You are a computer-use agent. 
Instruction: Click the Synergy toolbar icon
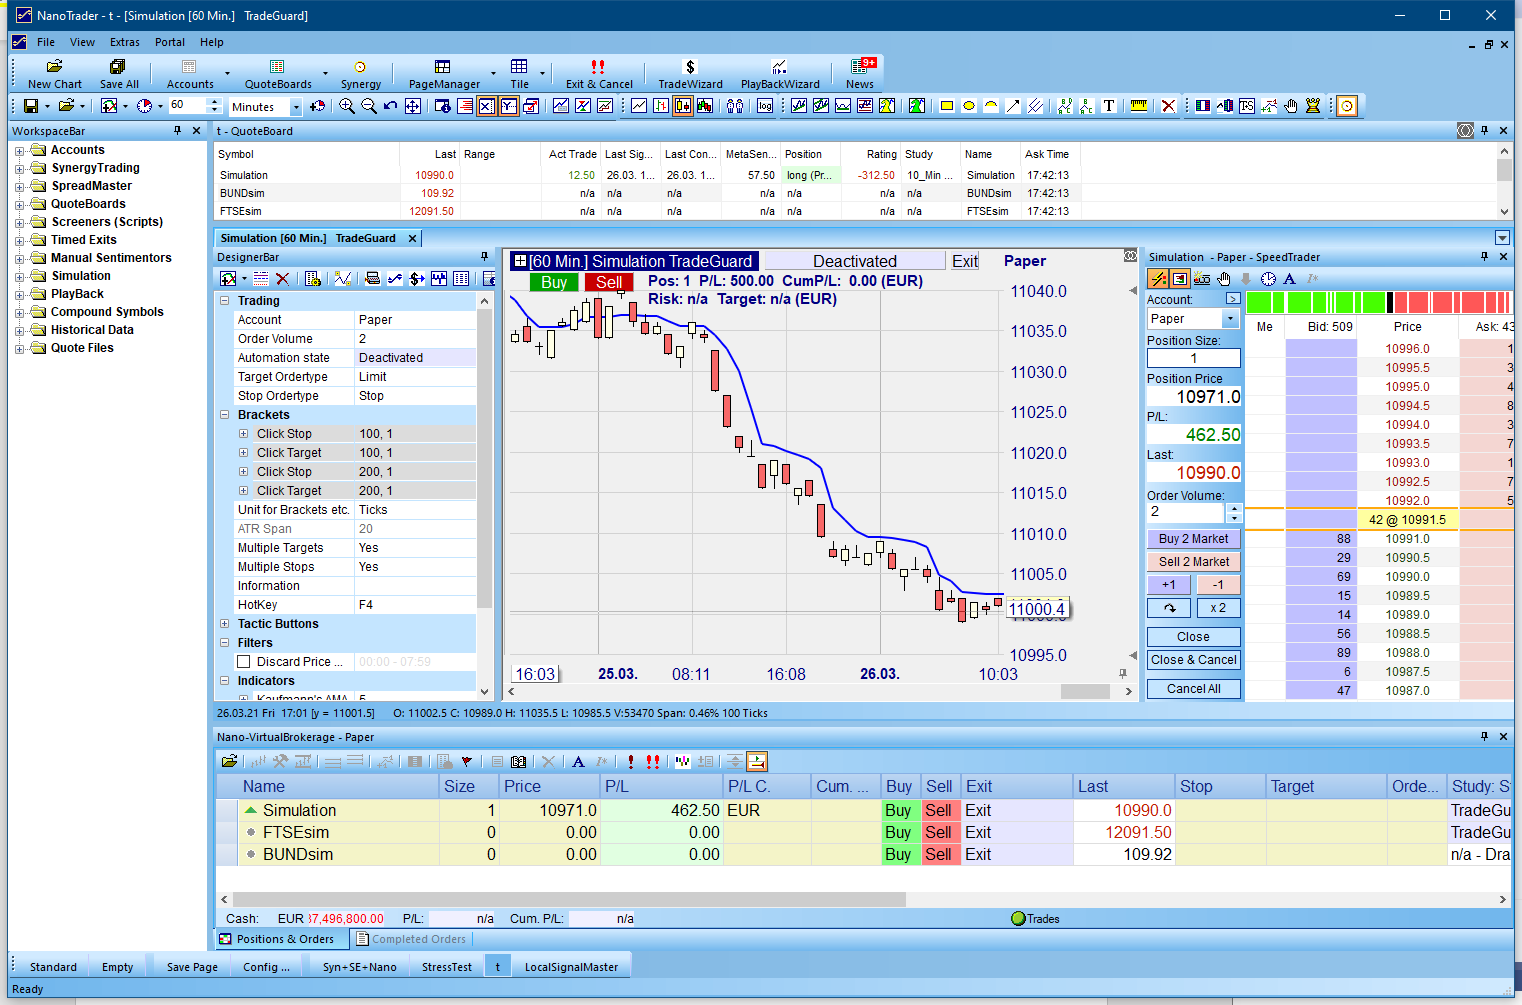pyautogui.click(x=360, y=68)
